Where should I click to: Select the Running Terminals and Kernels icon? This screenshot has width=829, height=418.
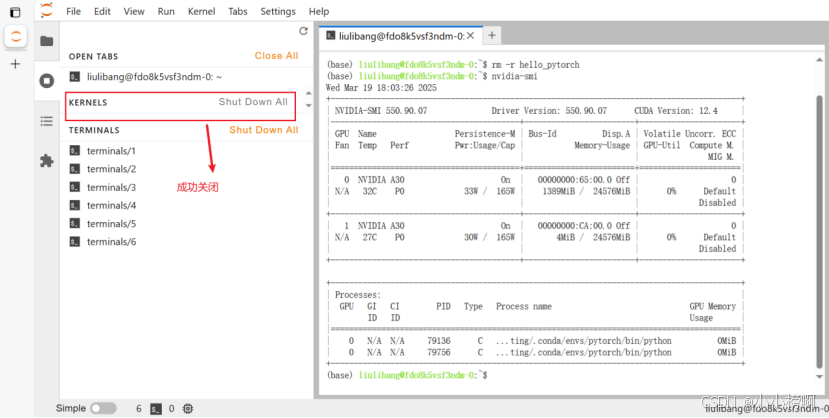(47, 81)
